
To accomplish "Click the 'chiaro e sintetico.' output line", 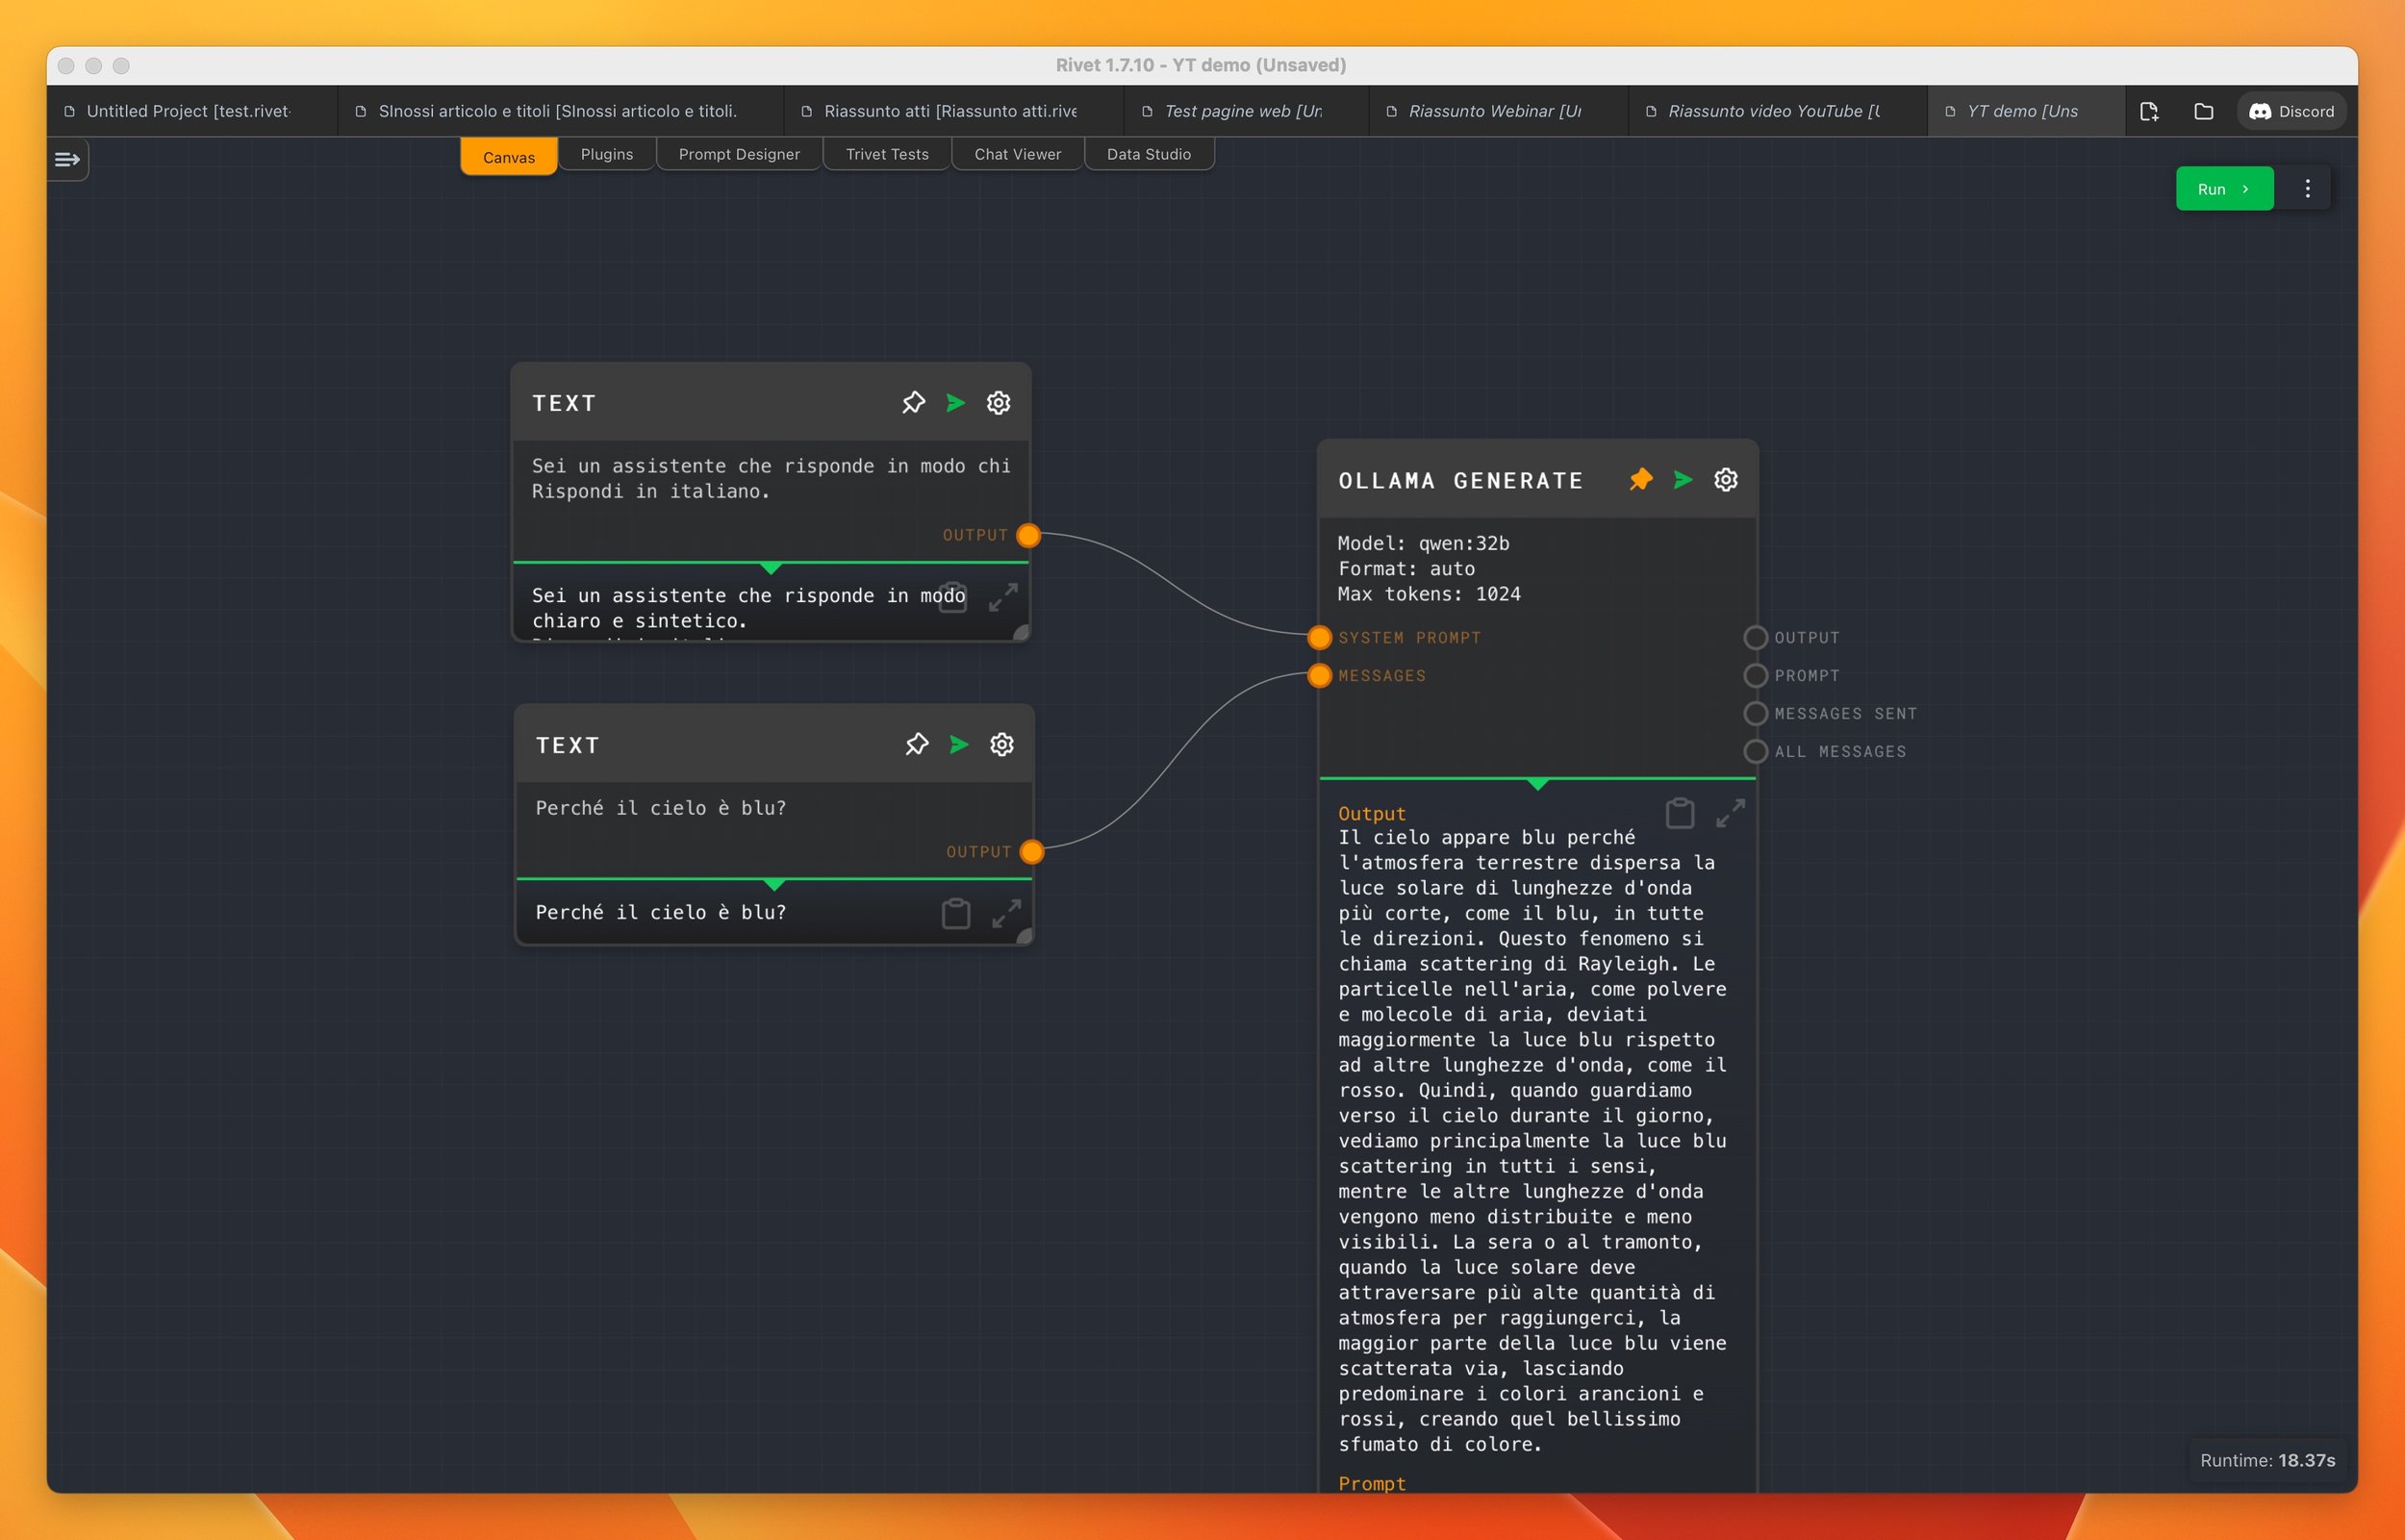I will coord(640,621).
